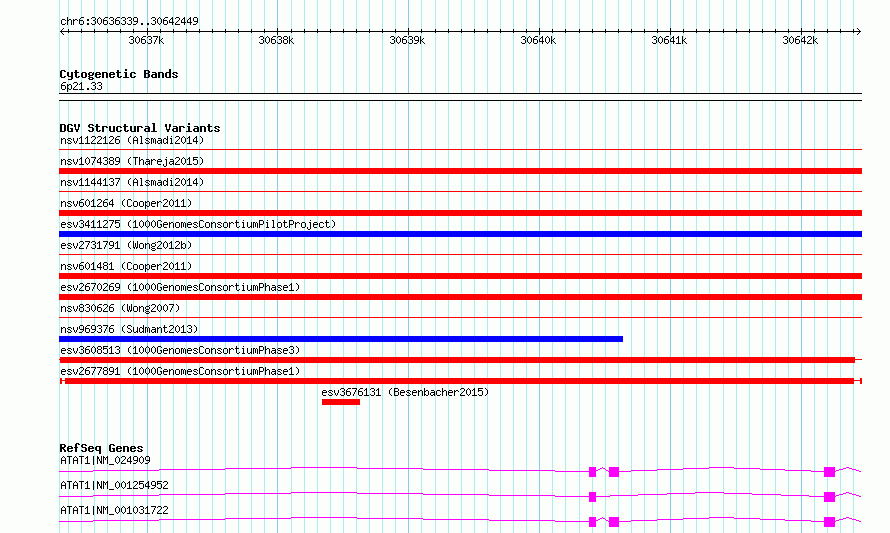The height and width of the screenshot is (533, 890).
Task: Click the nsv1122126 (Alsmadi2014) variant label
Action: [132, 140]
